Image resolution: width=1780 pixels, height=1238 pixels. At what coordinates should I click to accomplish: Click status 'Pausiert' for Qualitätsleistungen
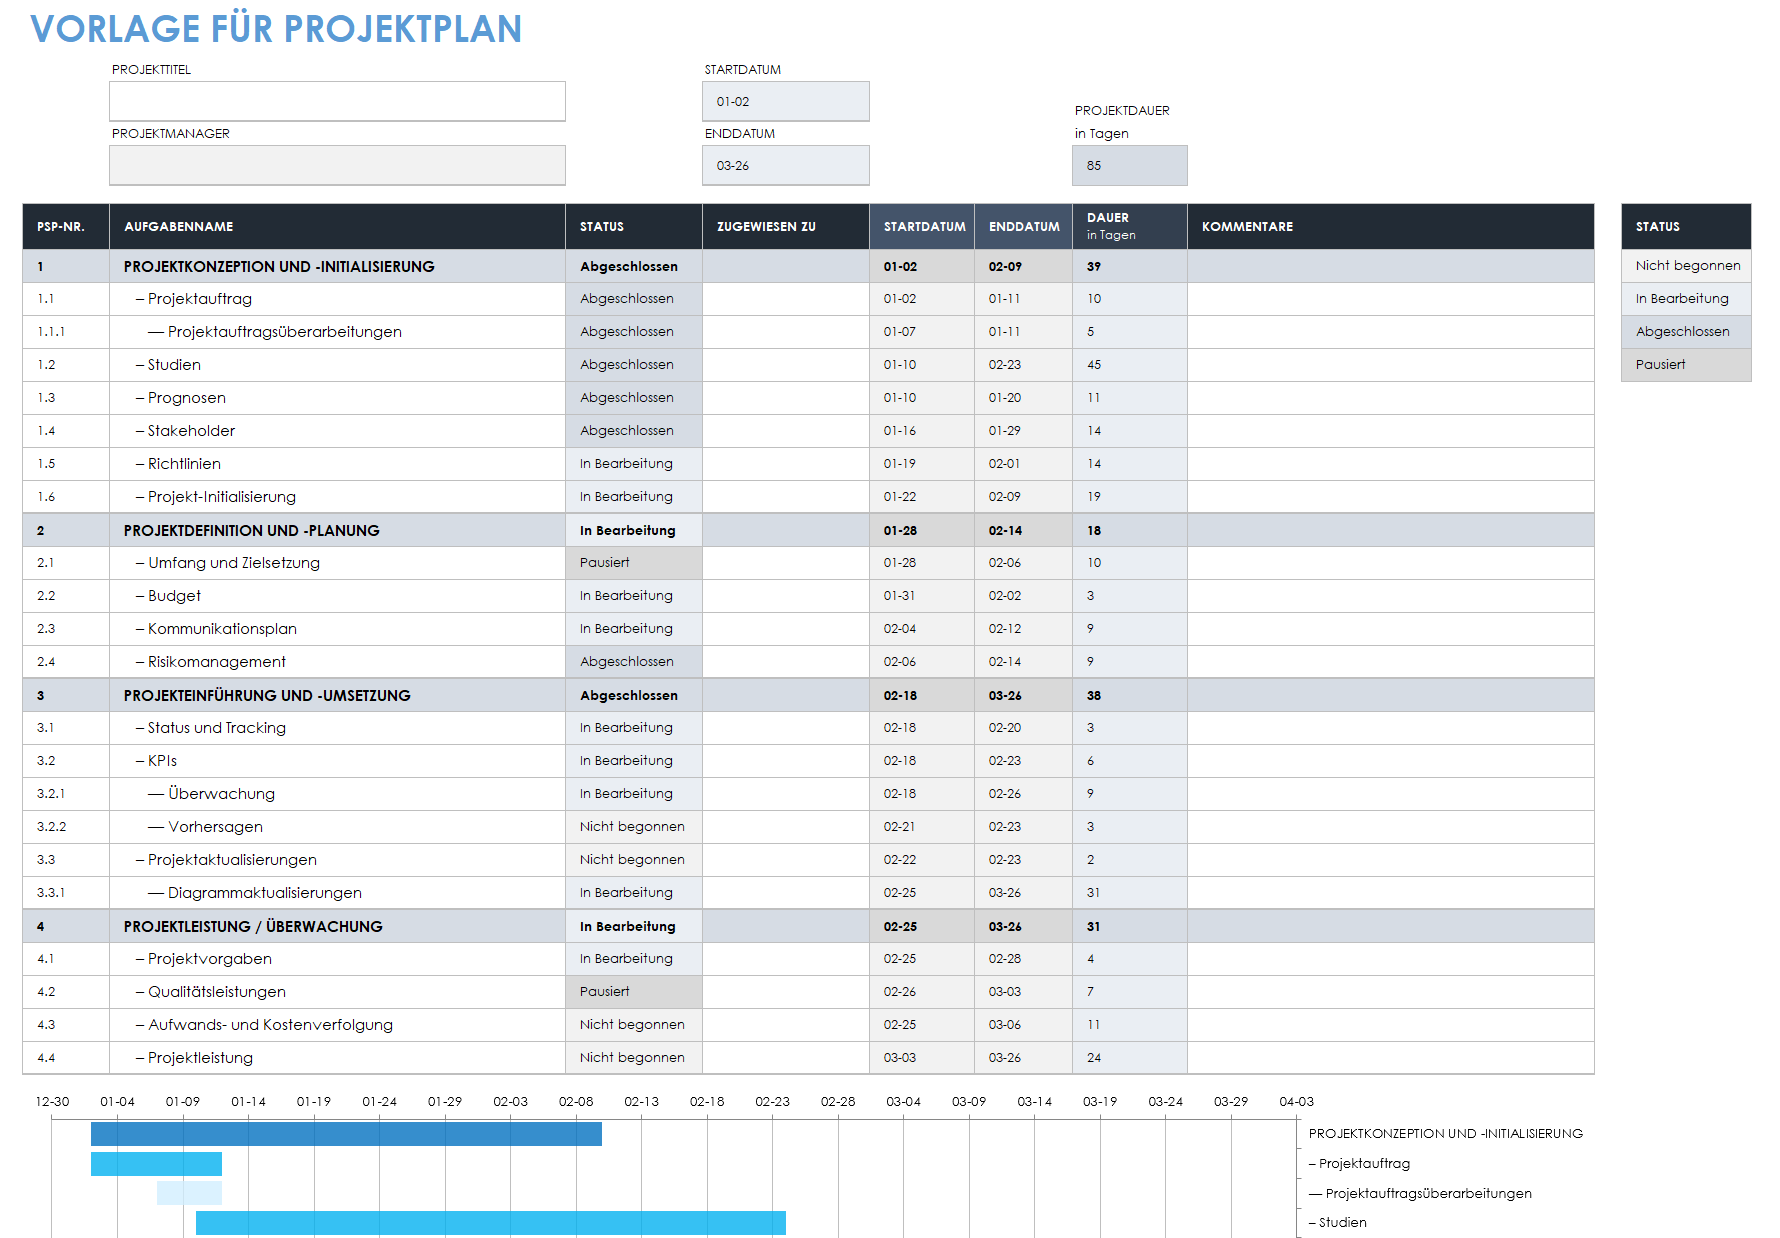pyautogui.click(x=634, y=992)
